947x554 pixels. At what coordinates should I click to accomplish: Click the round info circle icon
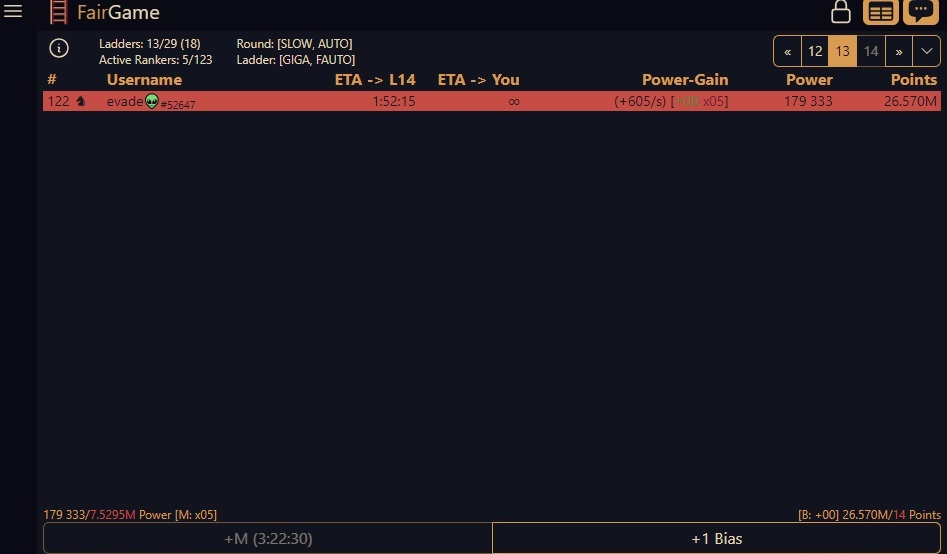pos(59,48)
